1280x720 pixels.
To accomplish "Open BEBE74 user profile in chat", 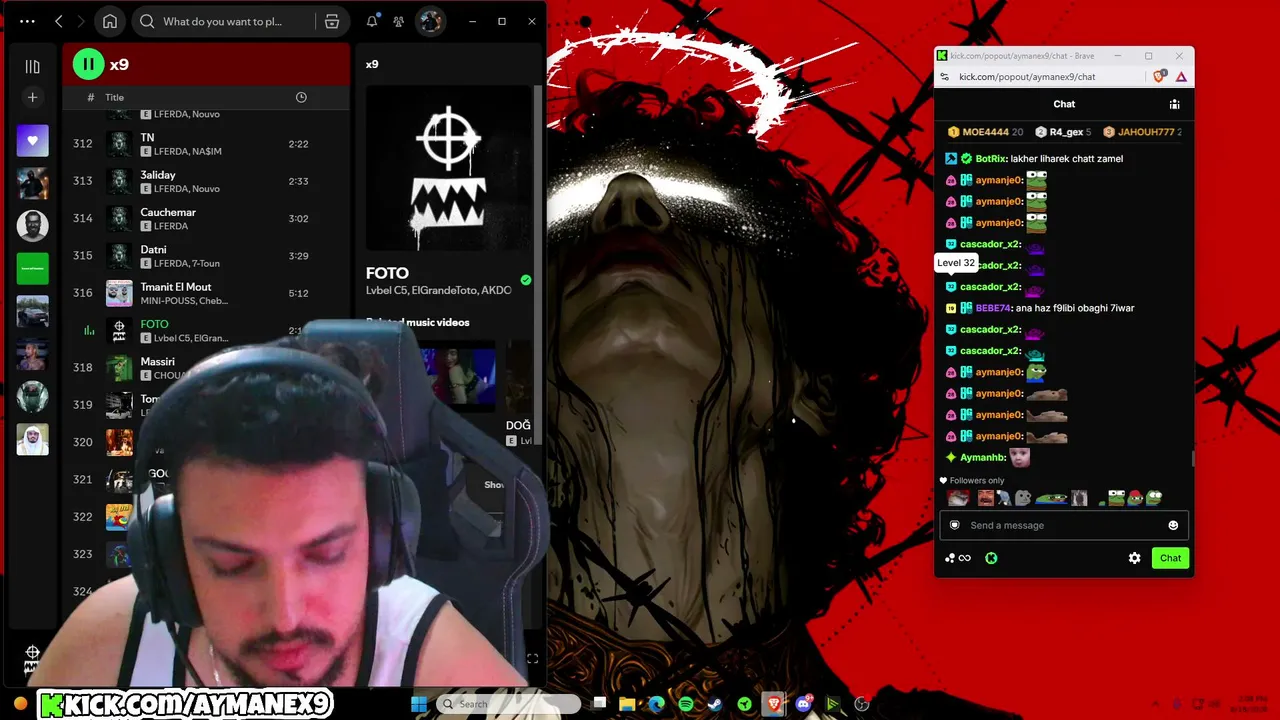I will (x=993, y=308).
